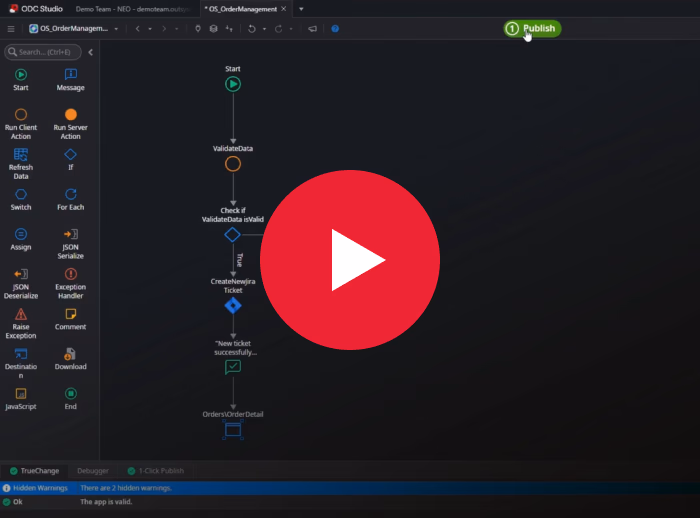Undo the last change
This screenshot has height=518, width=700.
coord(252,29)
